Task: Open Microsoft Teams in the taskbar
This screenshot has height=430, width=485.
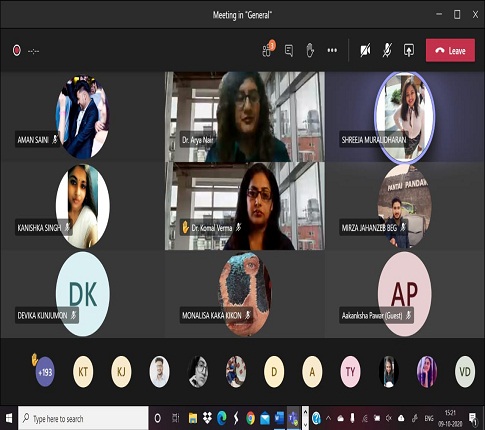Action: (x=293, y=418)
